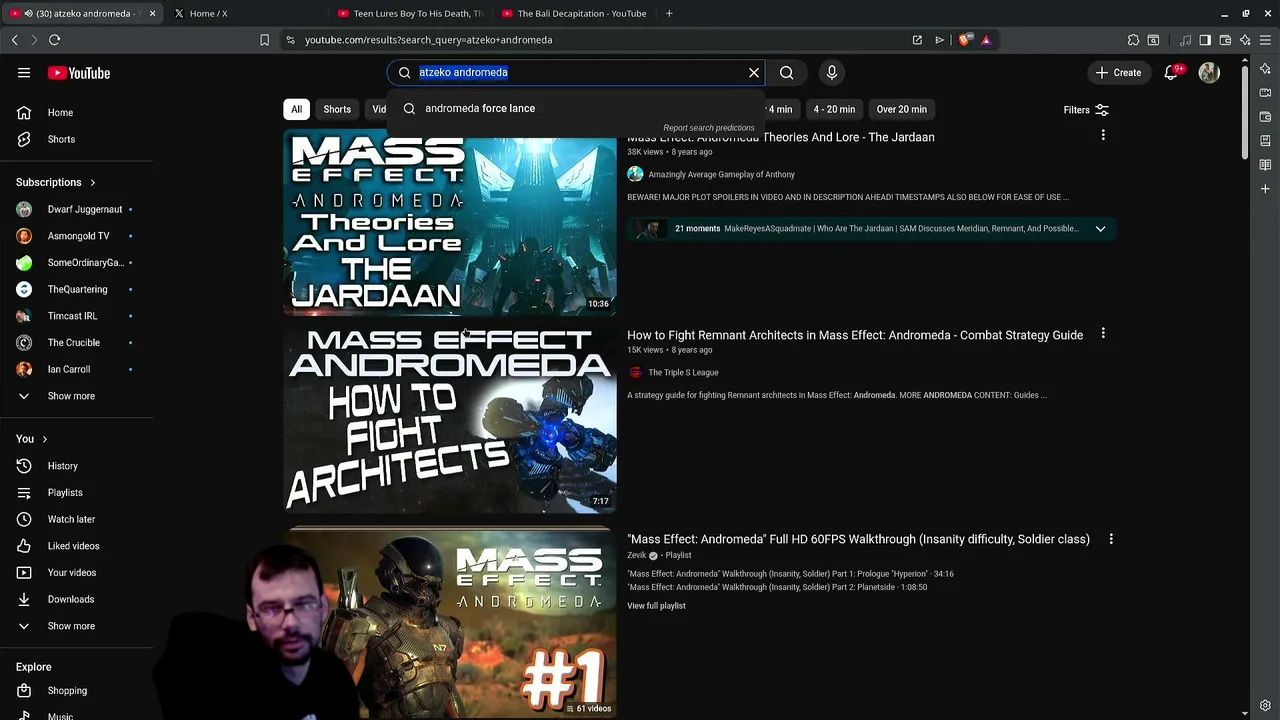Open the browser main menu
The width and height of the screenshot is (1280, 720).
pyautogui.click(x=1265, y=40)
